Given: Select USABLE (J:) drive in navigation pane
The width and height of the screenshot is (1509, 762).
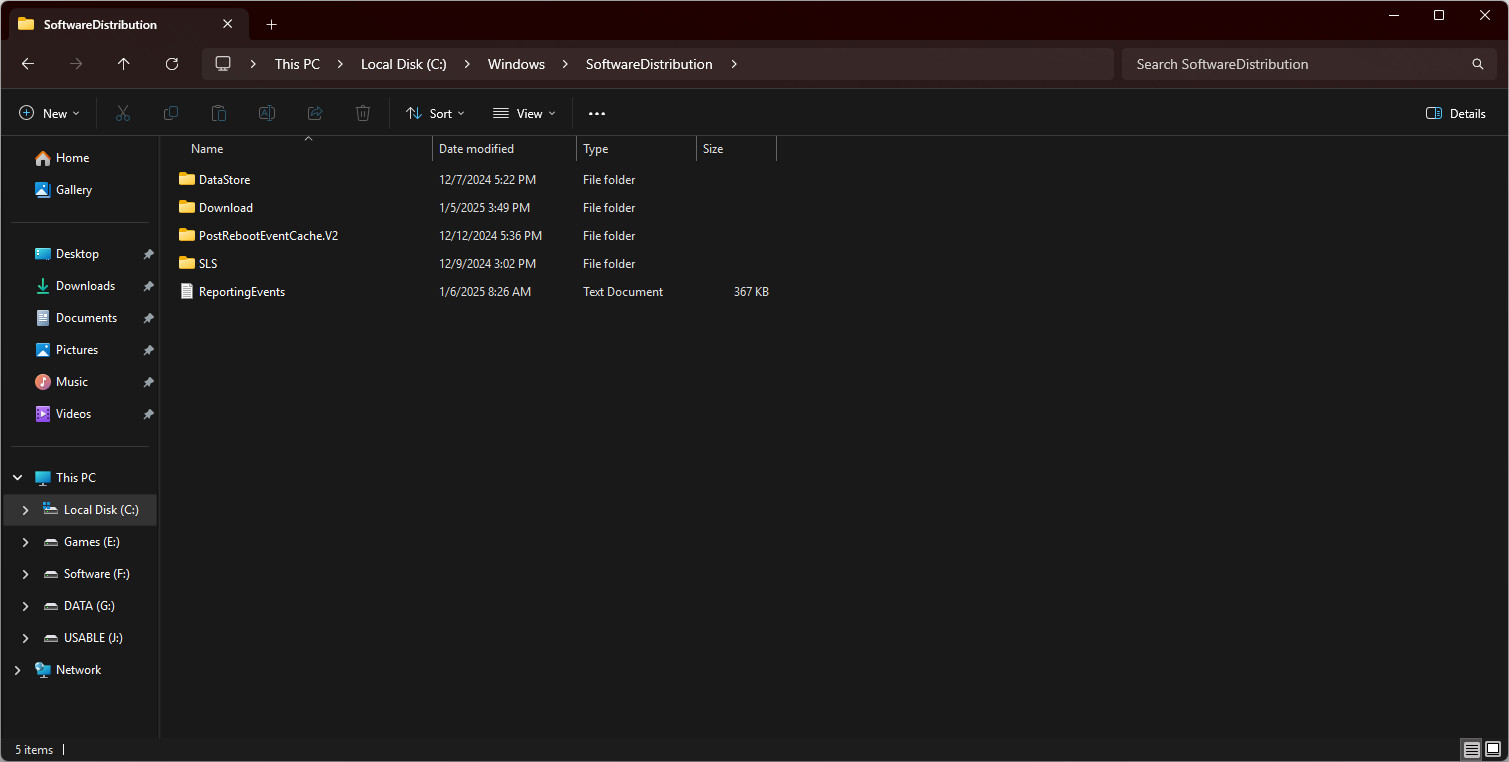Looking at the screenshot, I should pos(93,638).
